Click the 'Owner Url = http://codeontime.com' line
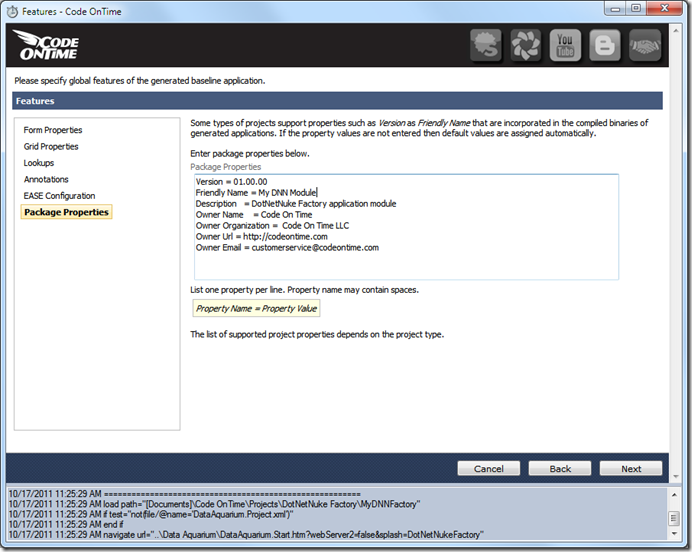 (262, 237)
